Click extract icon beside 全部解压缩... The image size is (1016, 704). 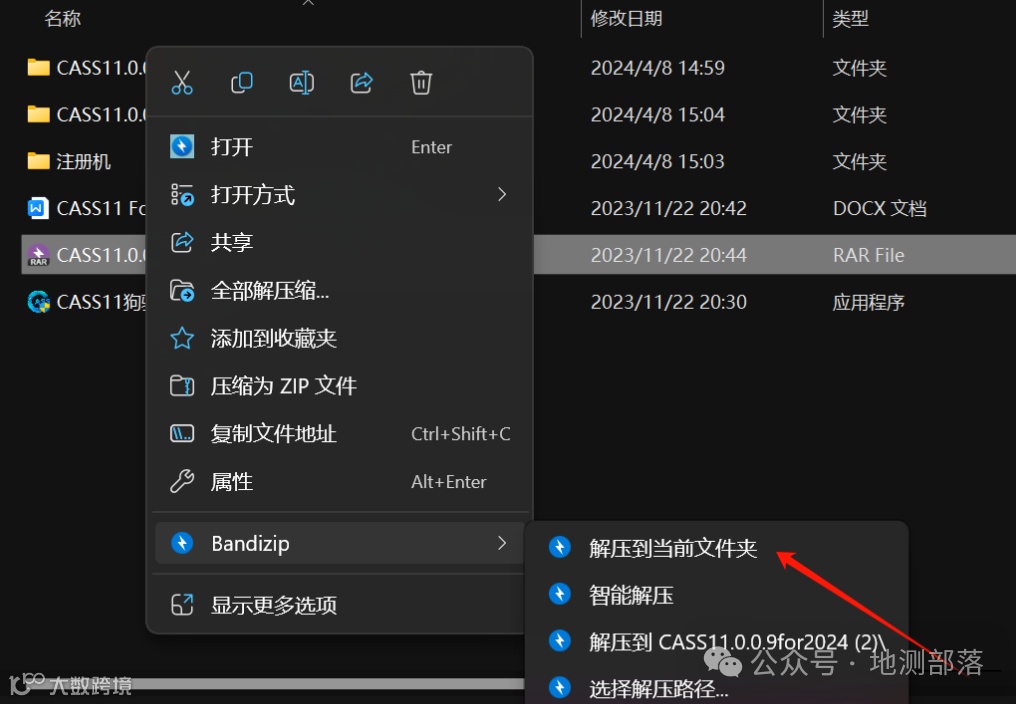point(182,290)
